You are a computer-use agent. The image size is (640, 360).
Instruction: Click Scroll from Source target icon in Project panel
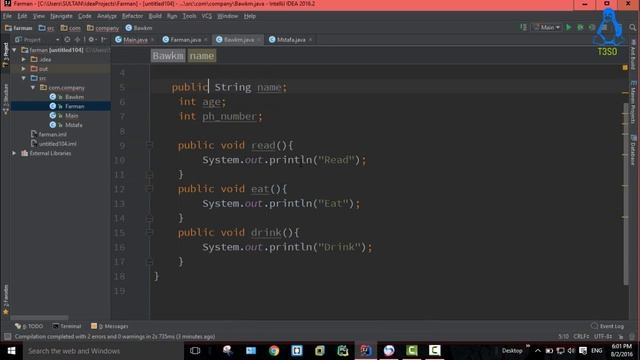pos(67,40)
